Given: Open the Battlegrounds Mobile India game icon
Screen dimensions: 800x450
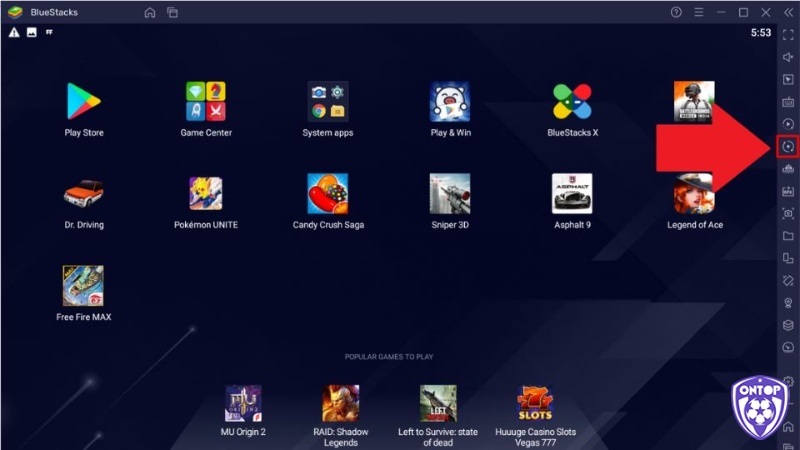Looking at the screenshot, I should click(x=694, y=102).
